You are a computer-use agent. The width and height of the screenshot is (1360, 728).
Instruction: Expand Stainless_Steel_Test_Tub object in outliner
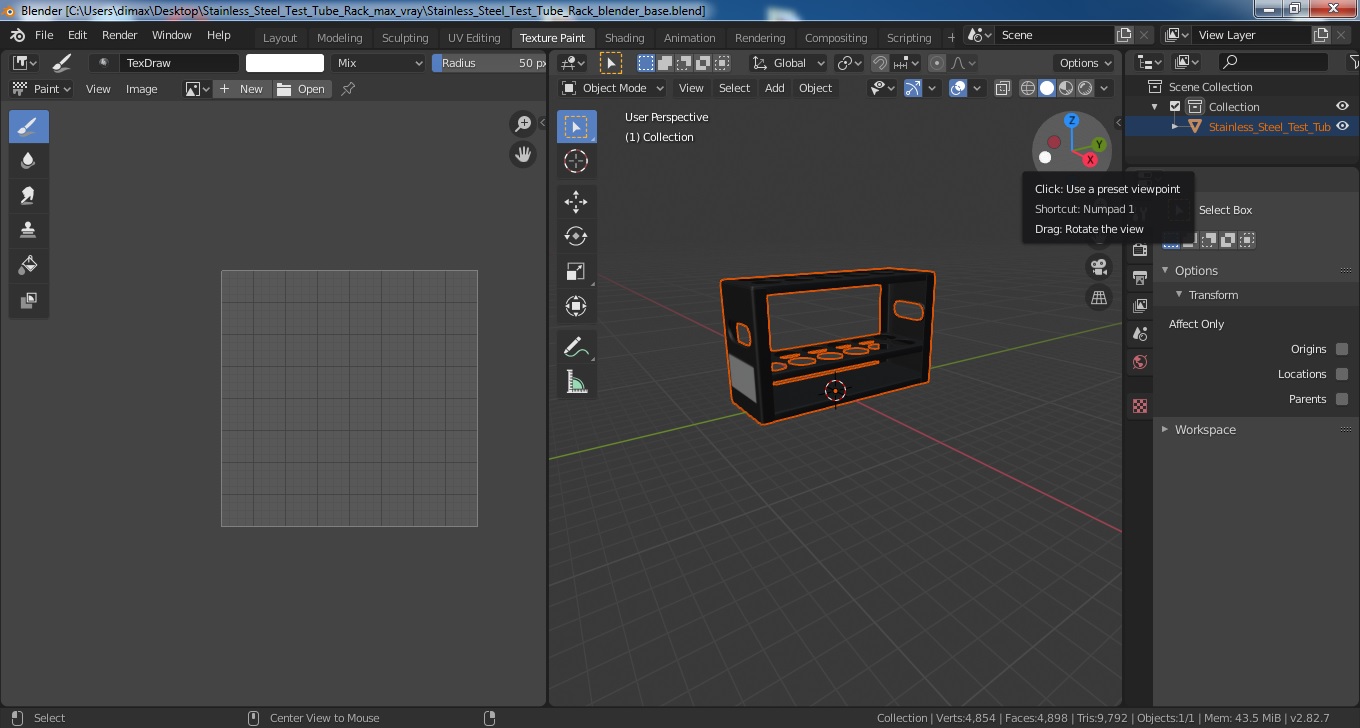click(1176, 127)
